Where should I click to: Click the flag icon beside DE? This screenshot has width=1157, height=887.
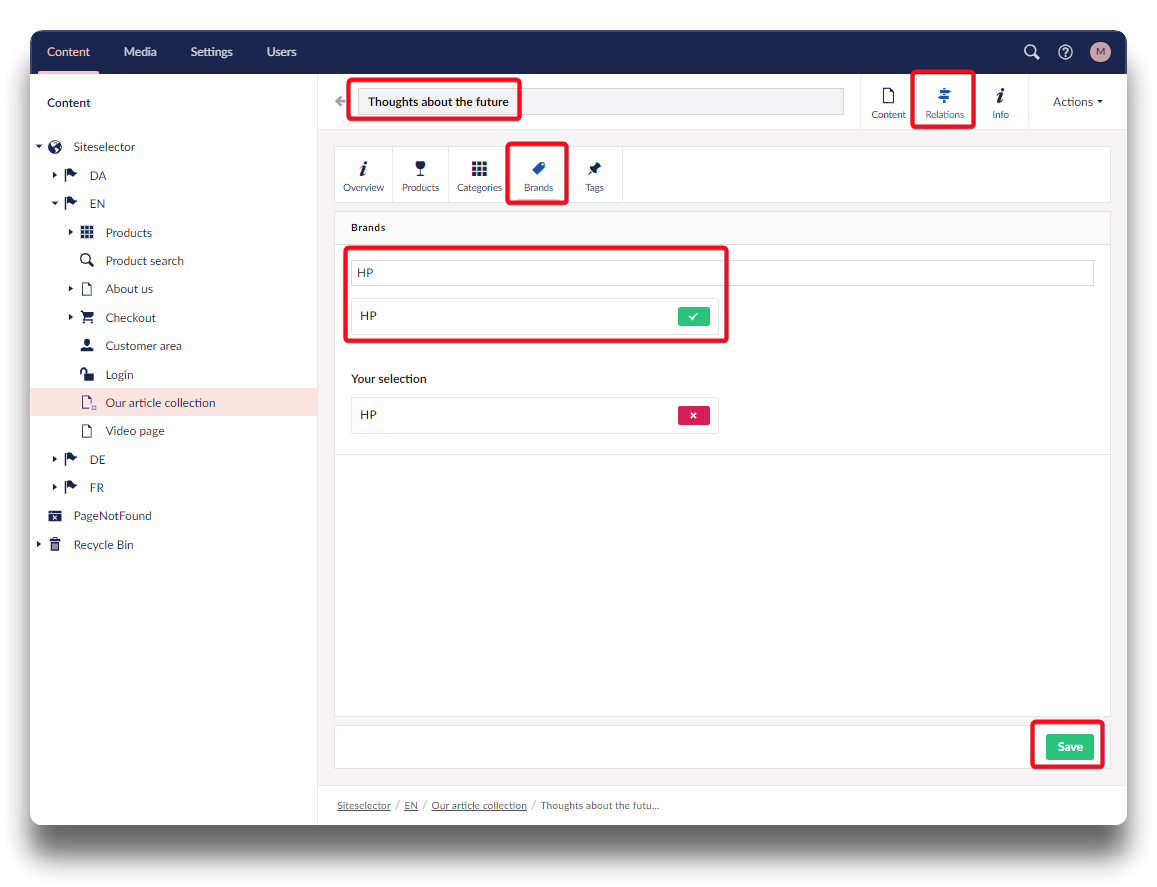click(71, 459)
